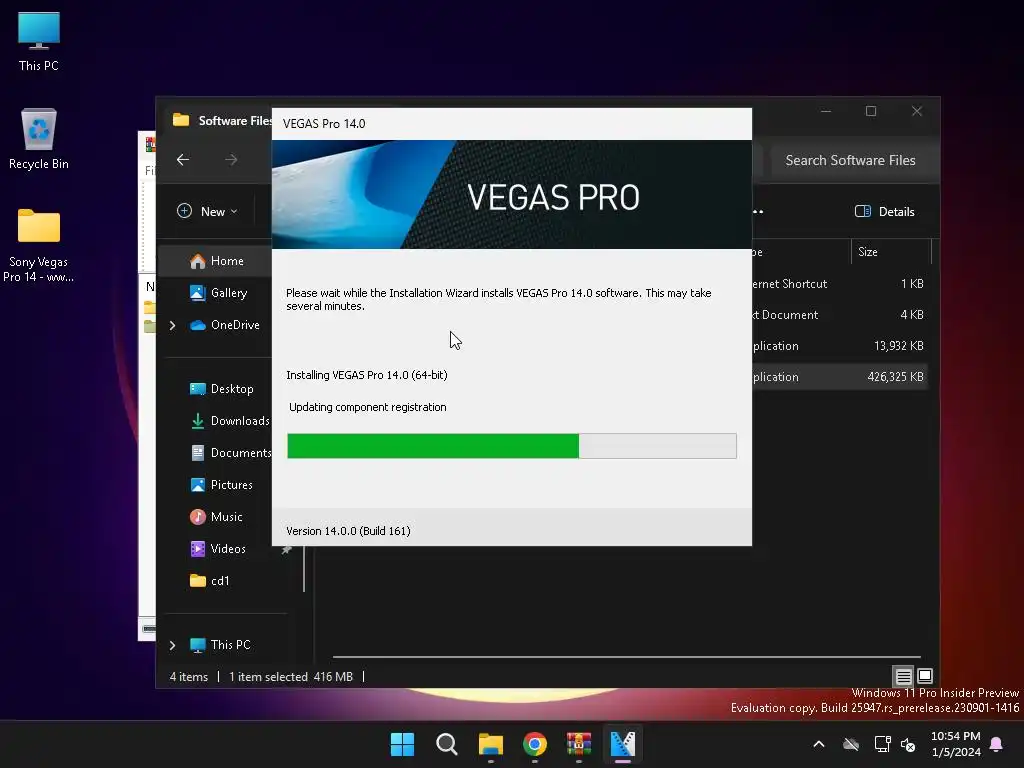Viewport: 1024px width, 768px height.
Task: Open the Recycle Bin desktop icon
Action: tap(39, 139)
